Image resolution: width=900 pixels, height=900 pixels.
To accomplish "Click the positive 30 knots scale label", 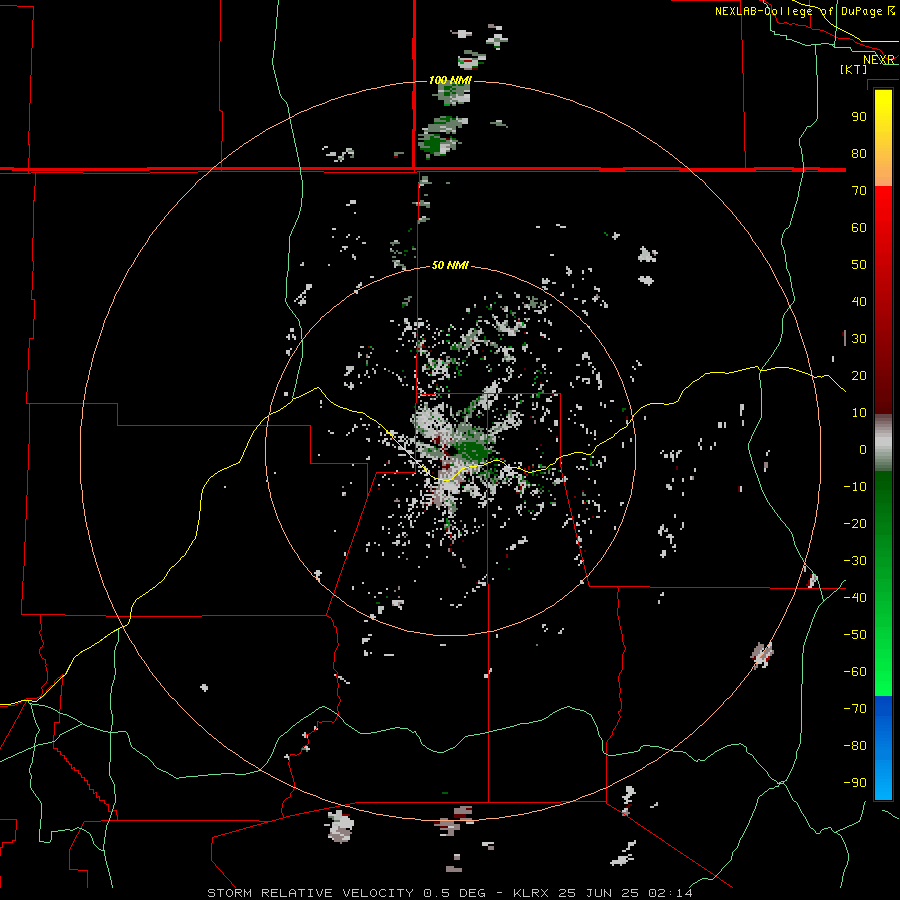I will (859, 339).
